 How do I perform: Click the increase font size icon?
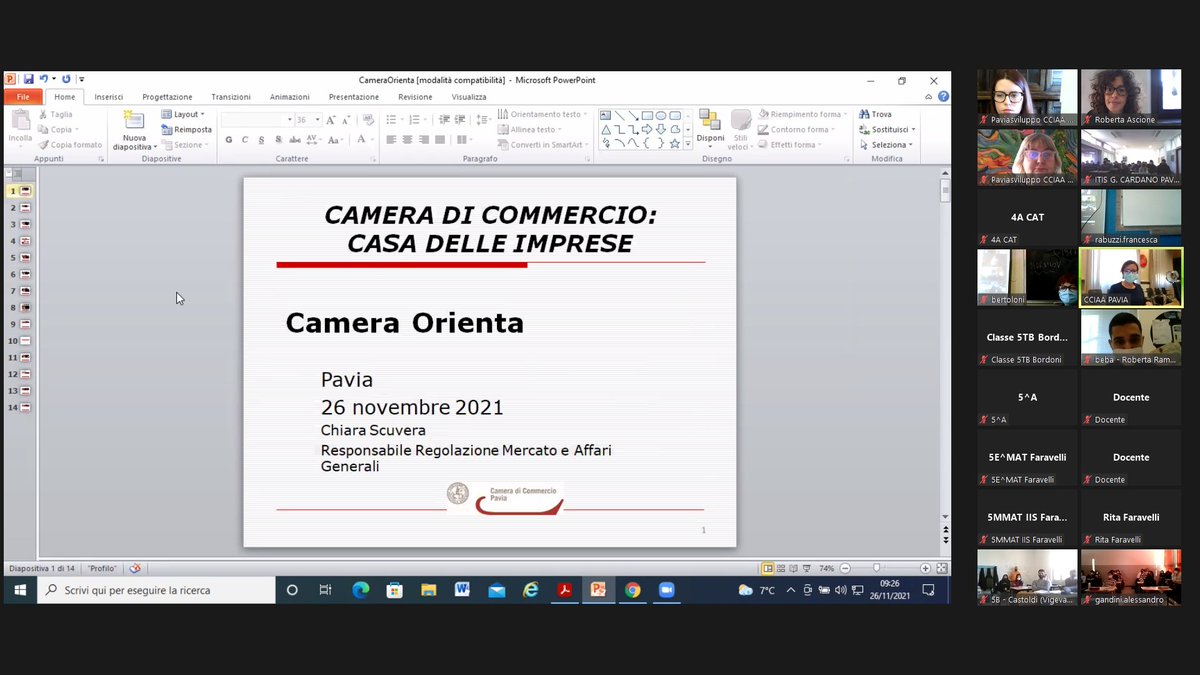point(331,119)
